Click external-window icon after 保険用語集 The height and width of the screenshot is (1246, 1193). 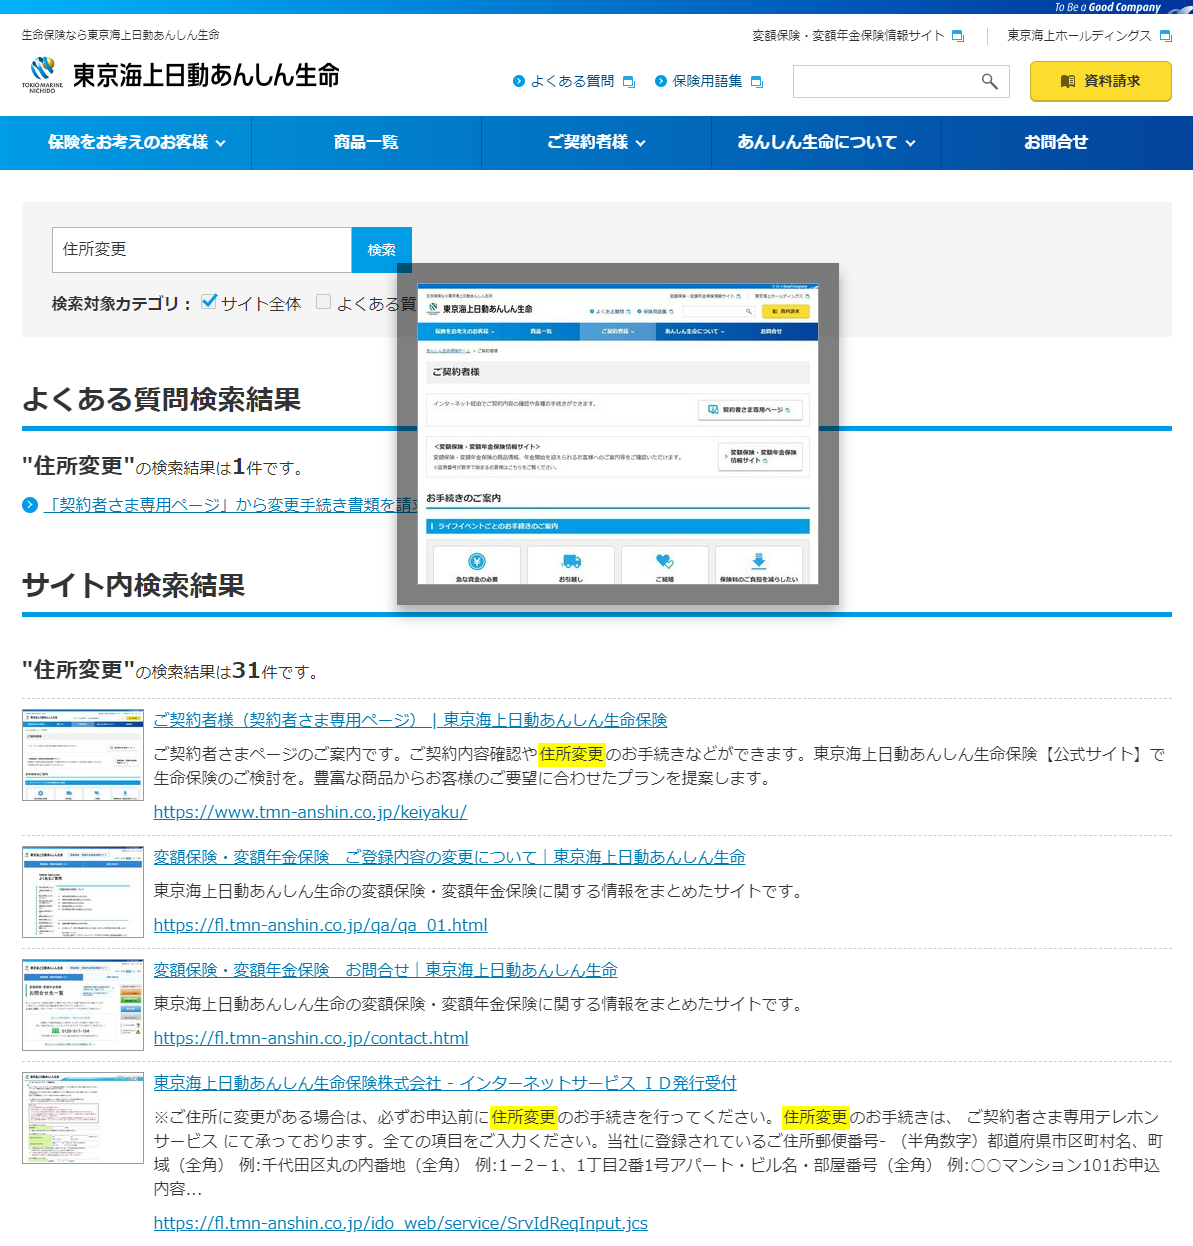pos(757,82)
